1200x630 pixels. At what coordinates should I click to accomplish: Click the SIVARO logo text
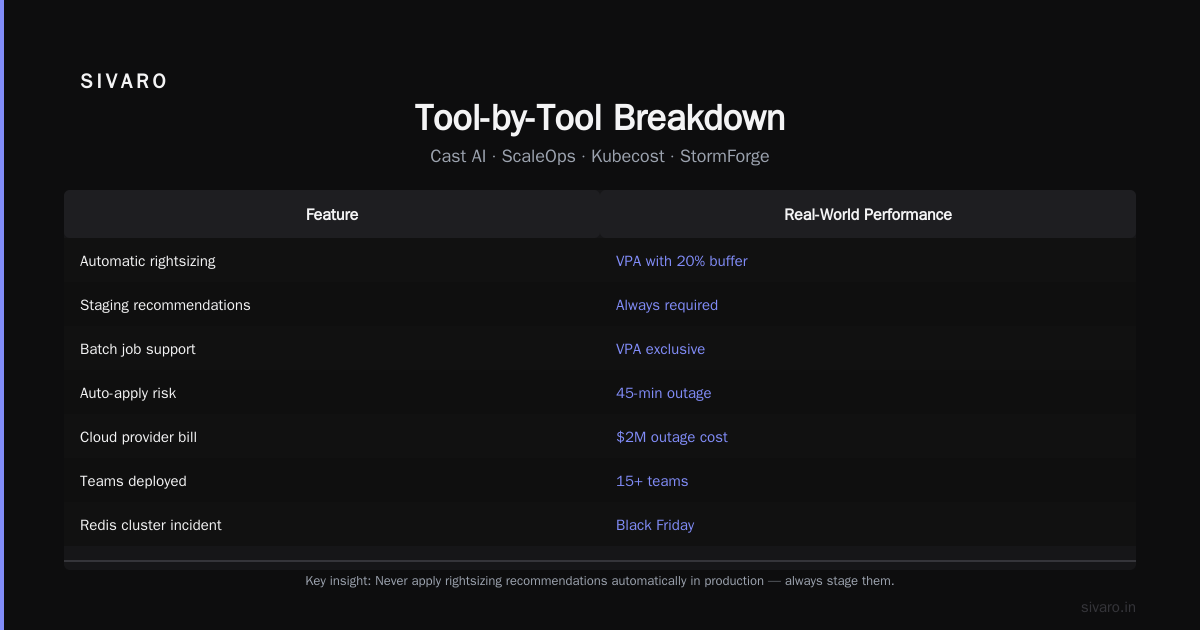(124, 82)
